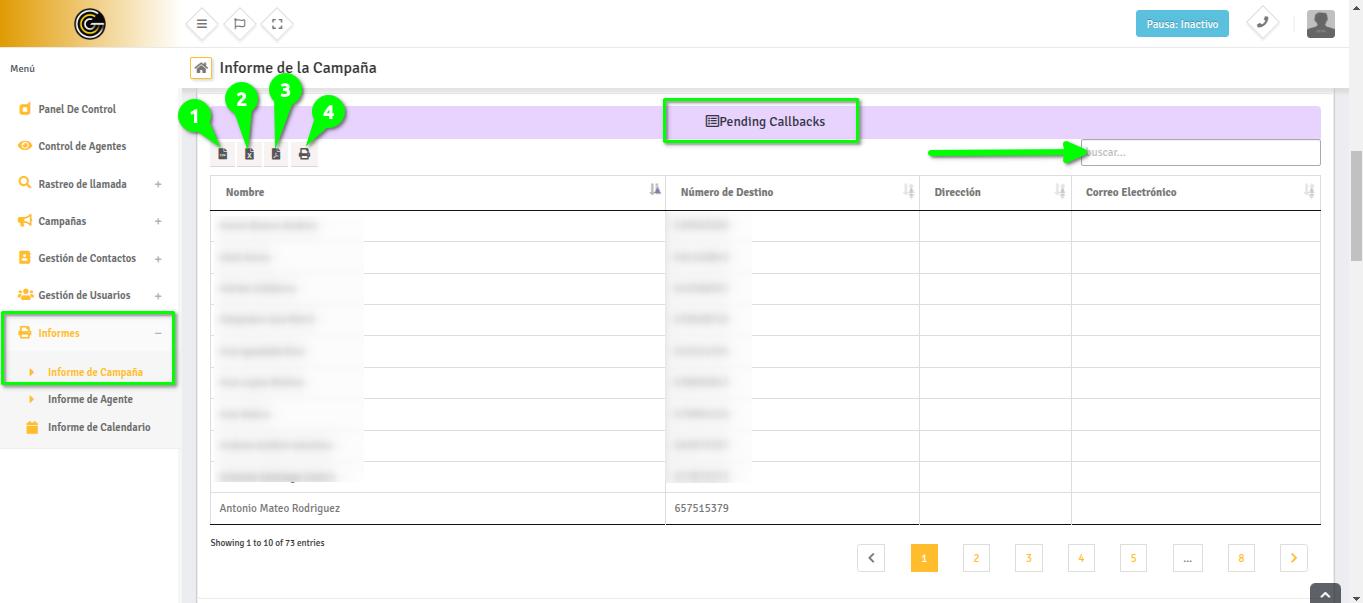Toggle the hamburger menu icon
This screenshot has width=1363, height=603.
[x=202, y=24]
